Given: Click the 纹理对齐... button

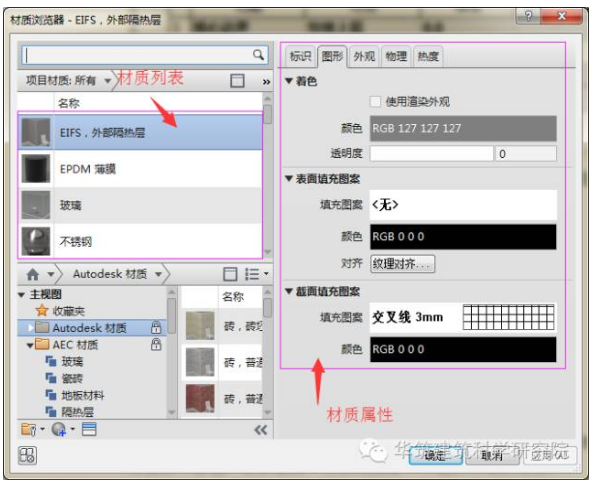Looking at the screenshot, I should coord(402,263).
